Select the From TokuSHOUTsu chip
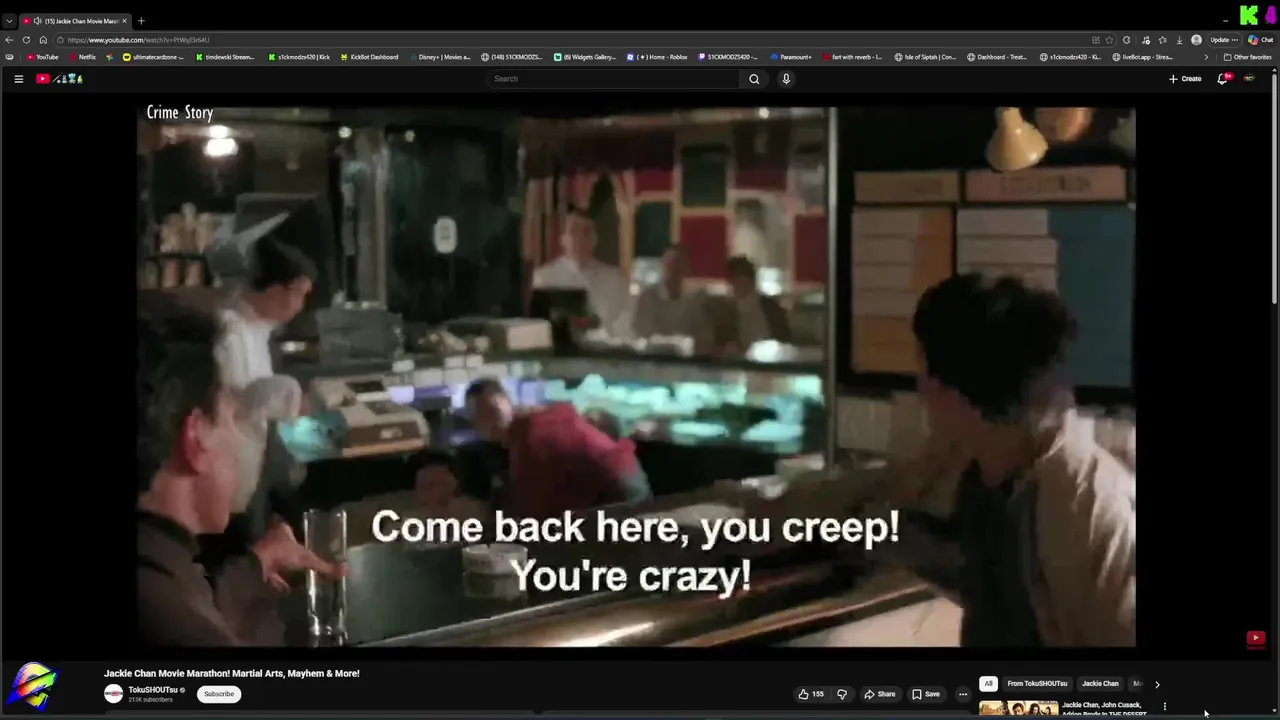Screen dimensions: 1280x720 click(1037, 684)
